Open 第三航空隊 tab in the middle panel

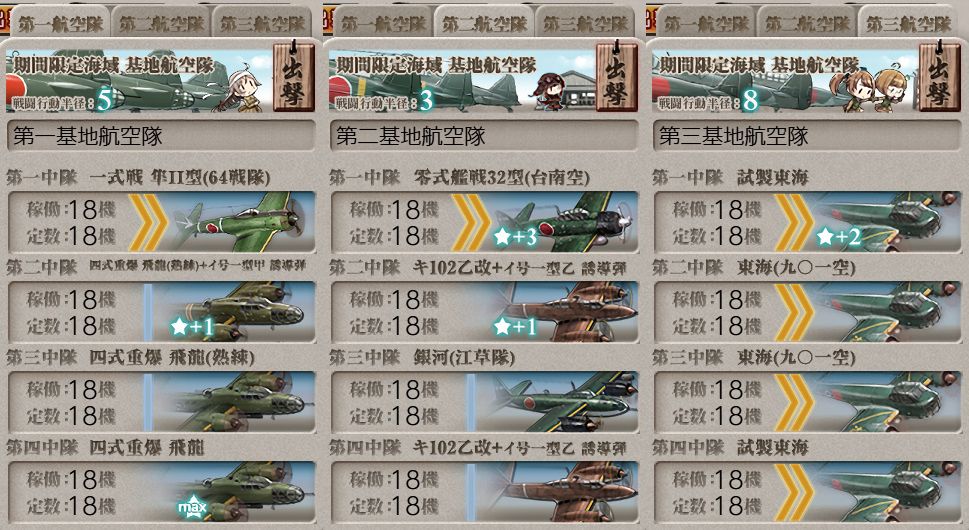[585, 23]
